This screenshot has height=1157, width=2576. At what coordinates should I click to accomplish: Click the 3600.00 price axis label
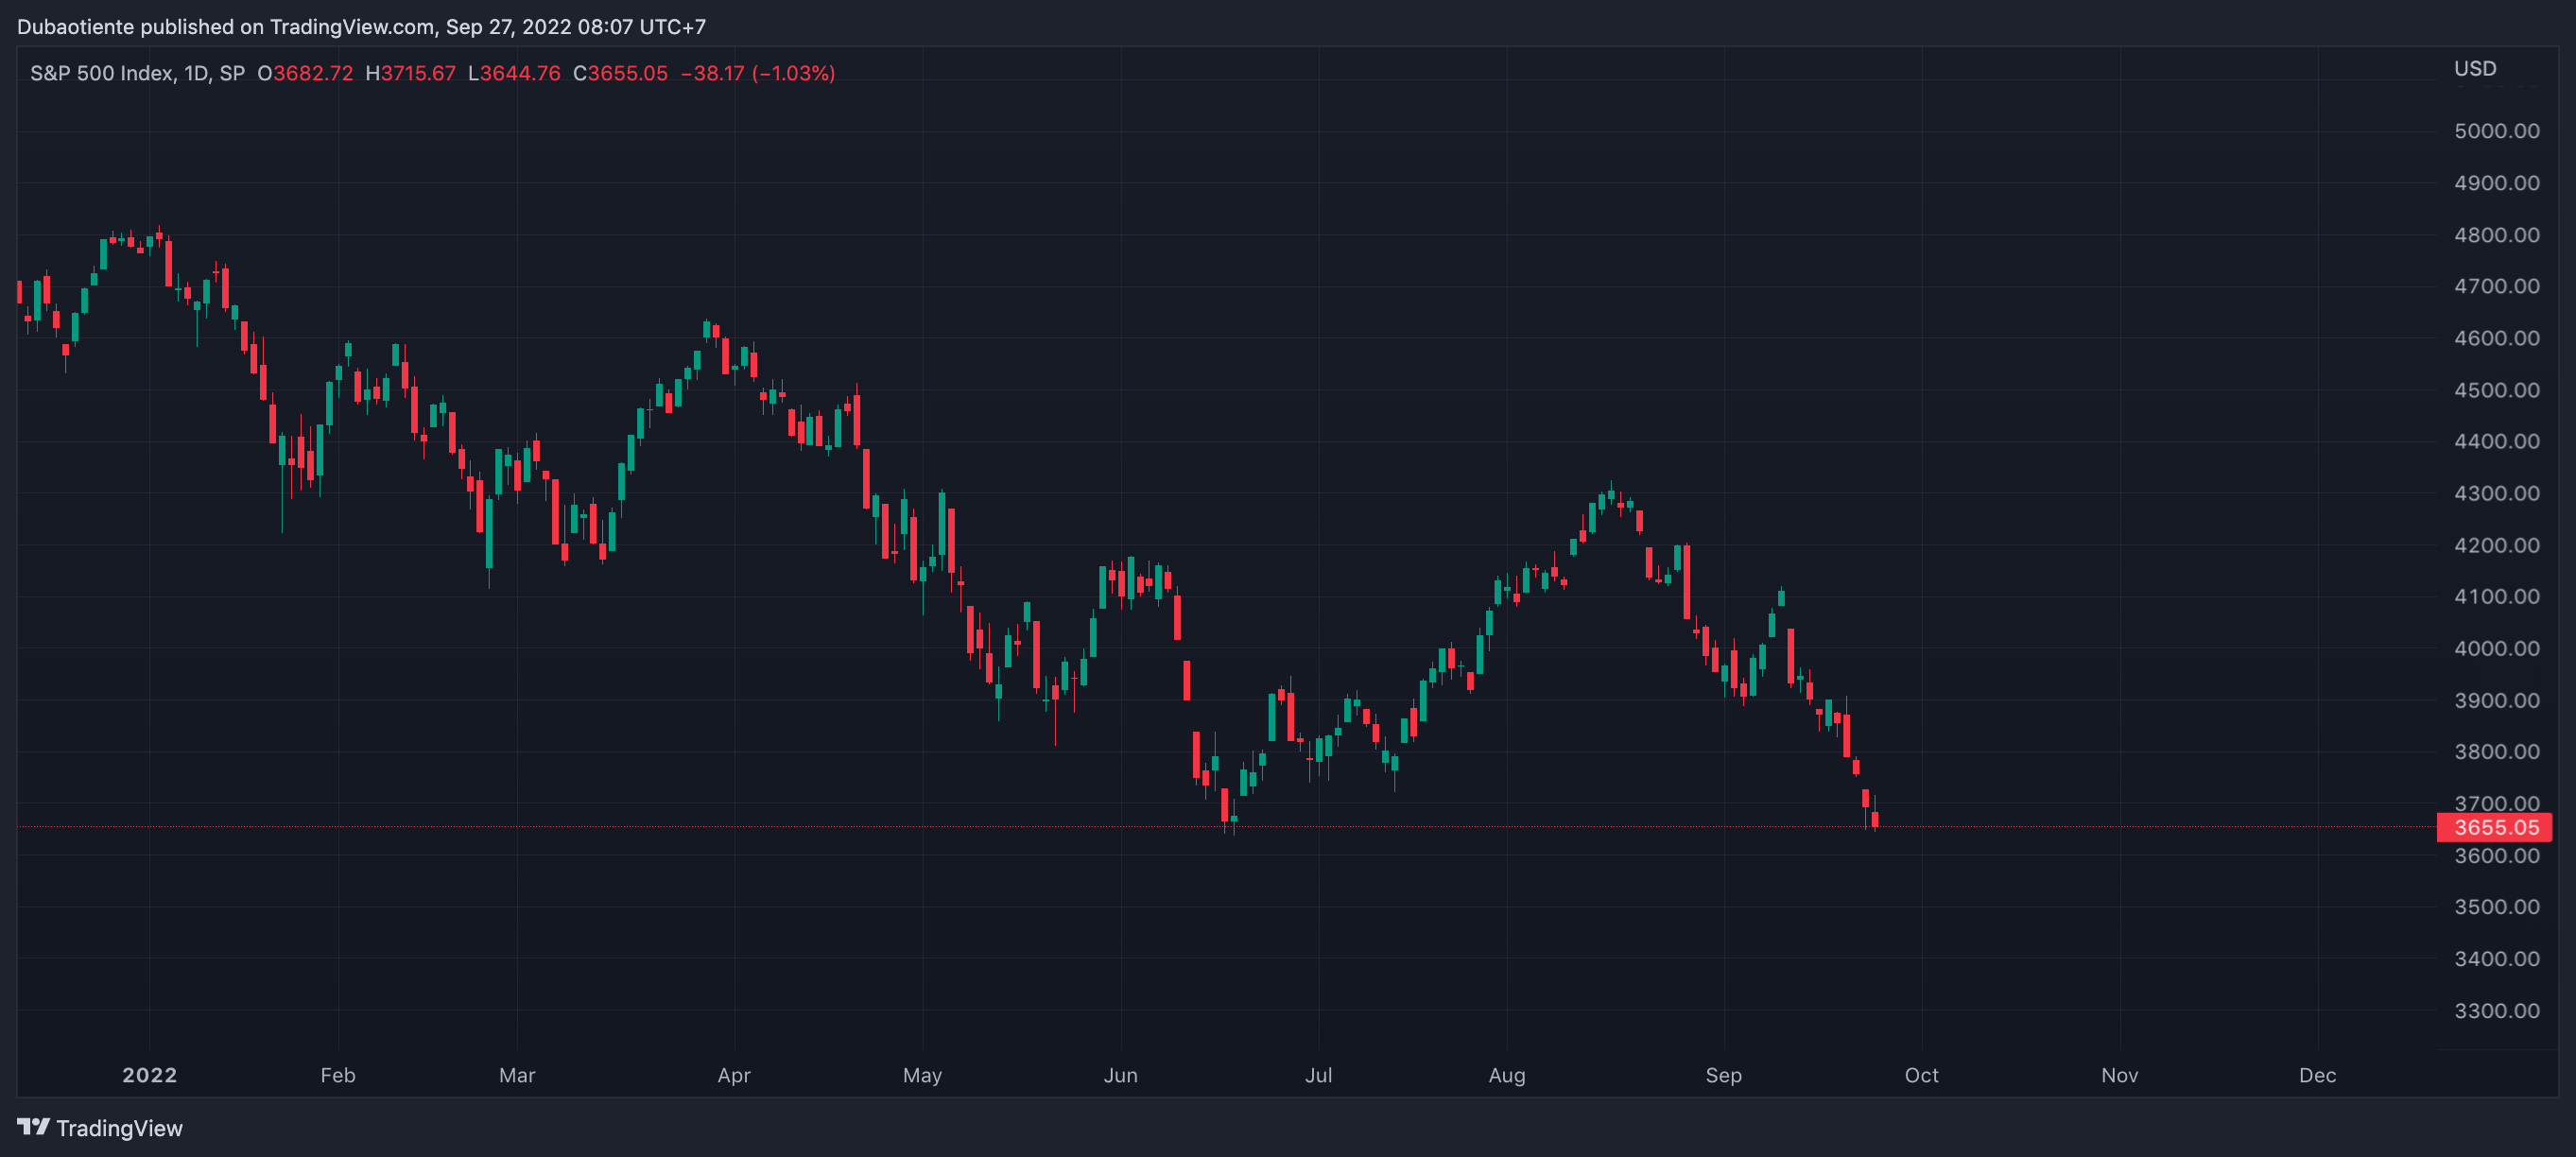(x=2496, y=855)
